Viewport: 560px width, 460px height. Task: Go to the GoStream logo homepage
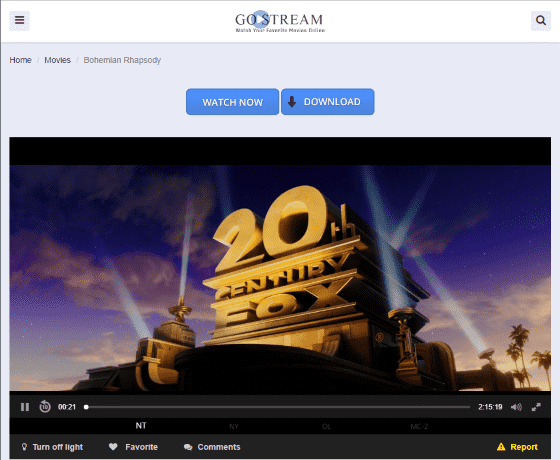[280, 22]
